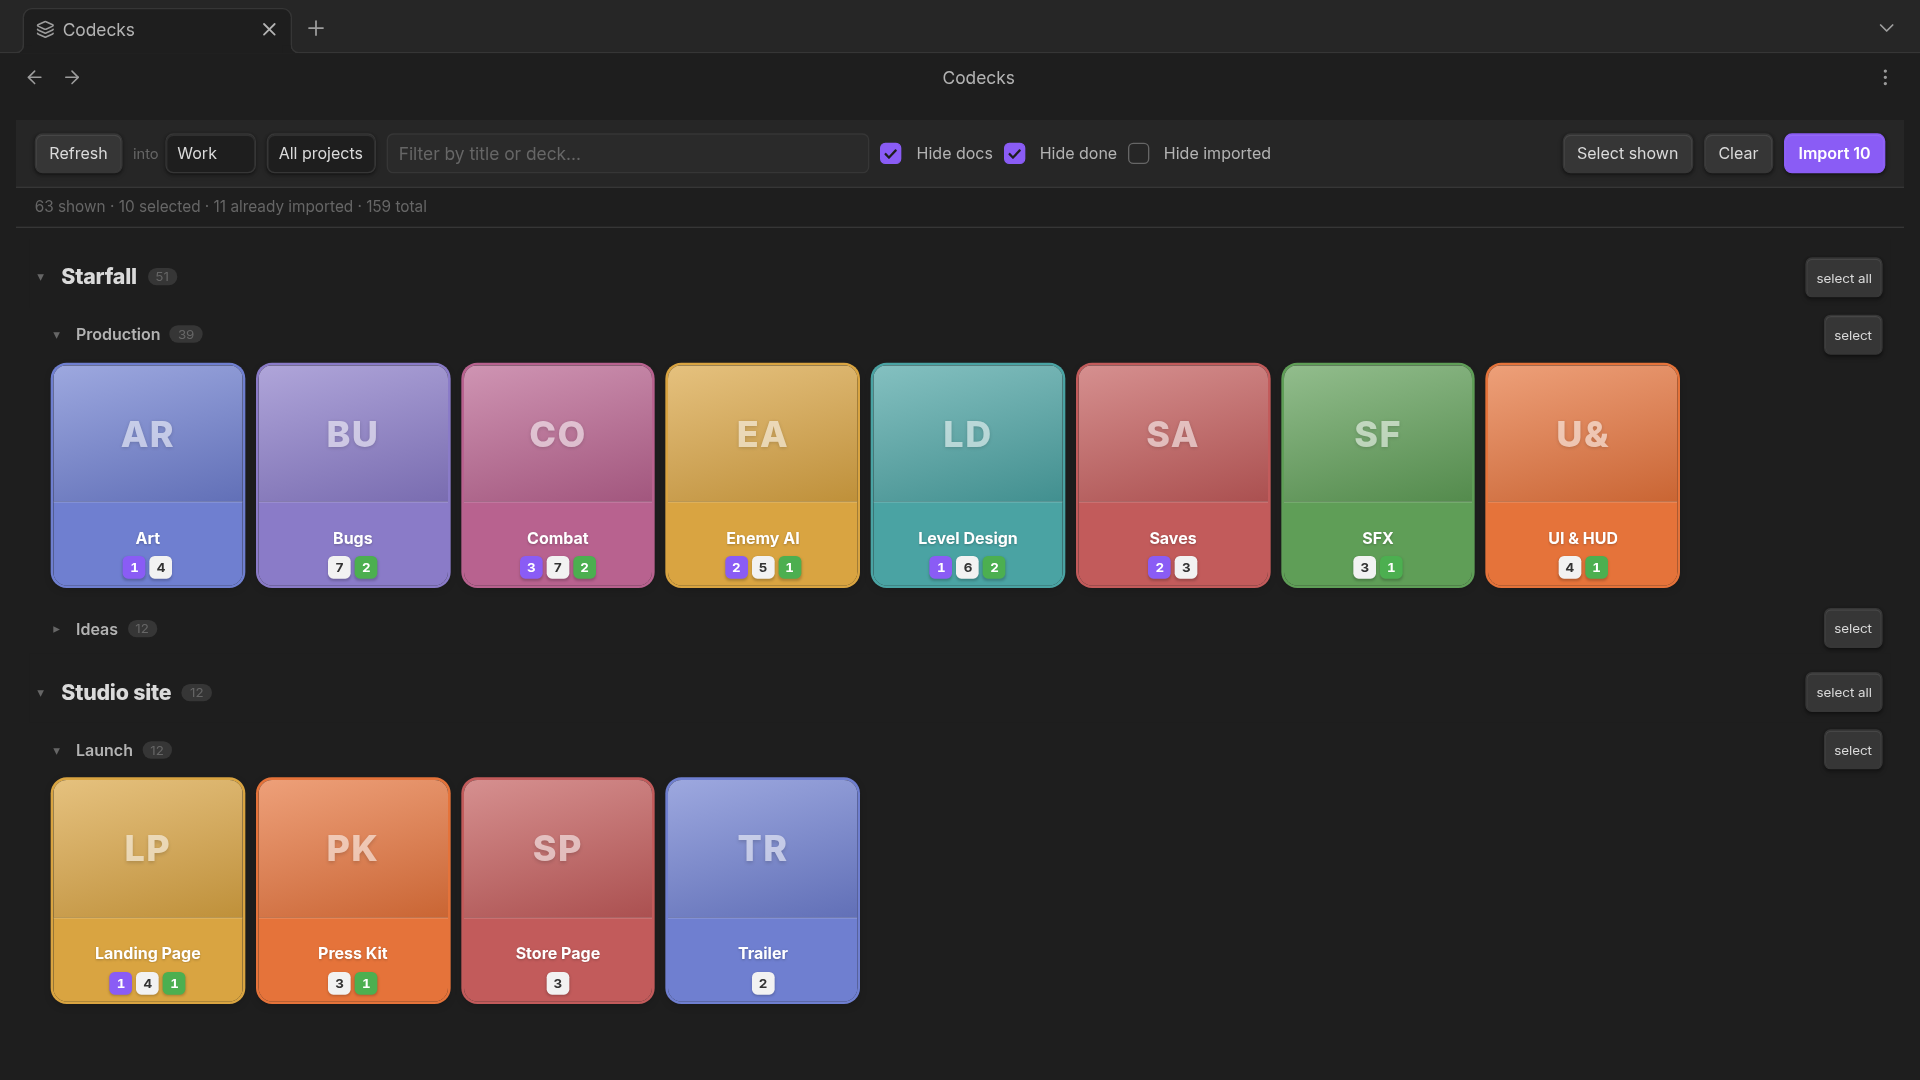The height and width of the screenshot is (1080, 1920).
Task: Select the Combat deck card
Action: click(558, 475)
